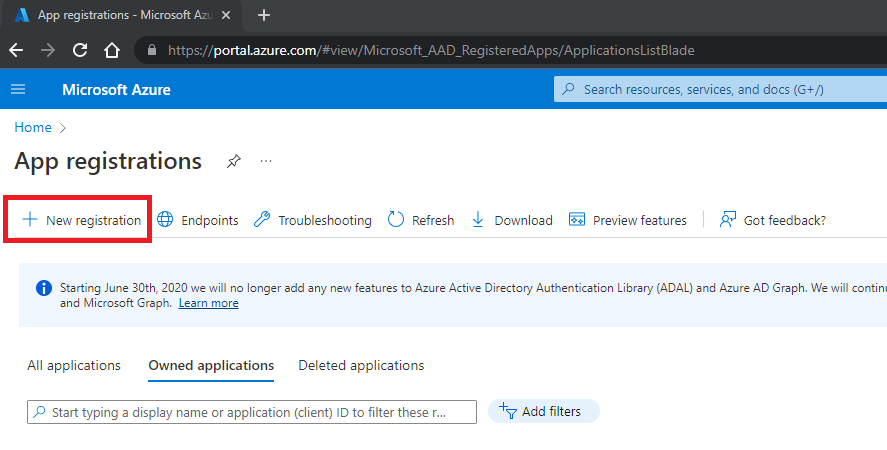This screenshot has width=887, height=450.
Task: Open the Azure portal hamburger menu
Action: (x=18, y=89)
